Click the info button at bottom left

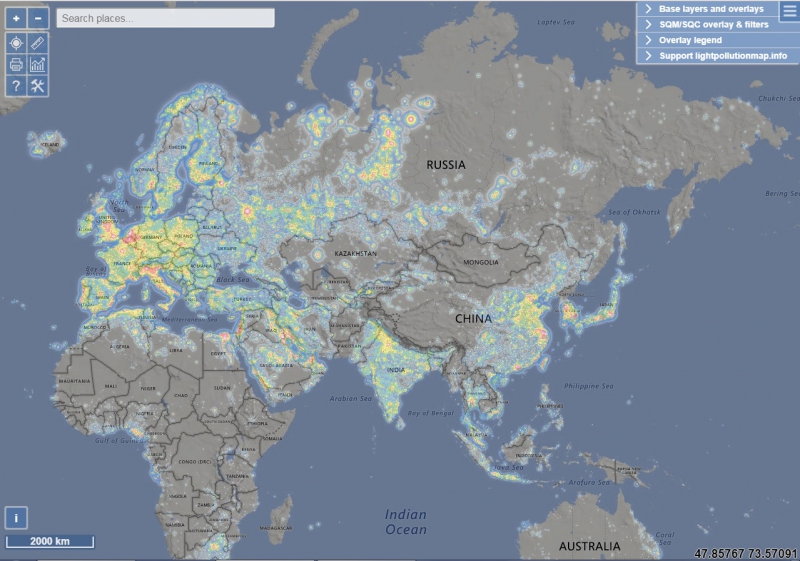16,518
